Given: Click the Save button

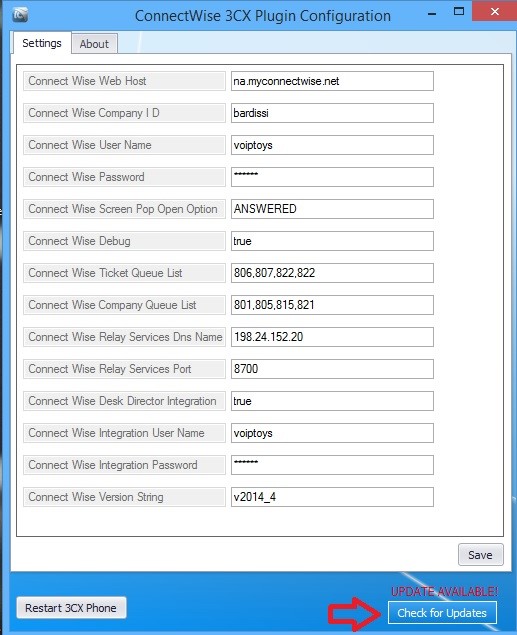Looking at the screenshot, I should coord(481,554).
